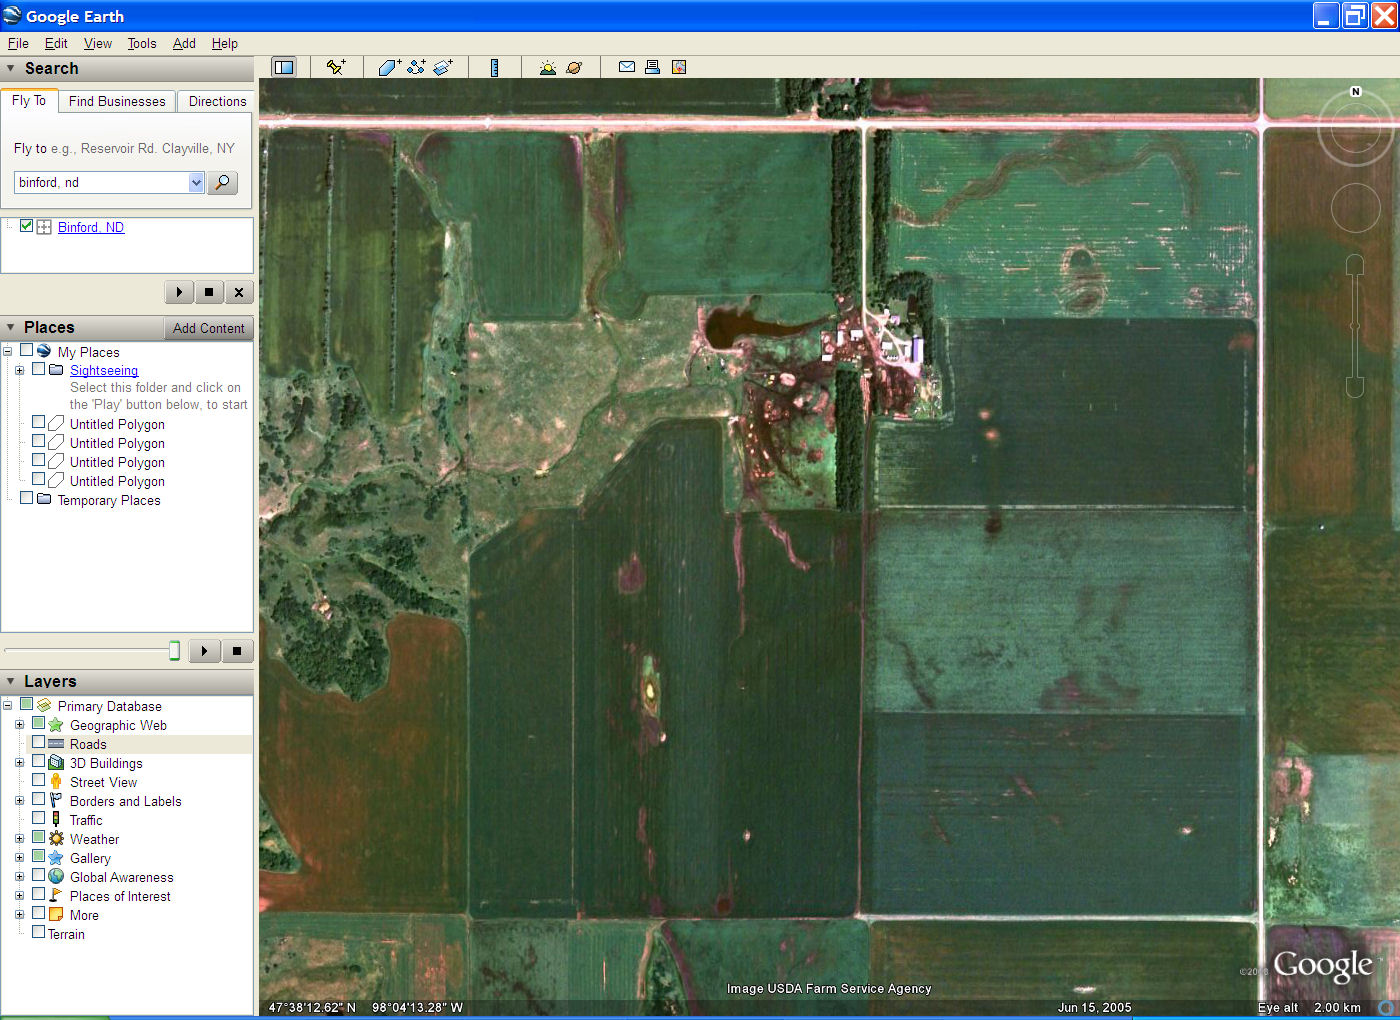This screenshot has height=1020, width=1400.
Task: Click the Email envelope icon
Action: pyautogui.click(x=627, y=67)
